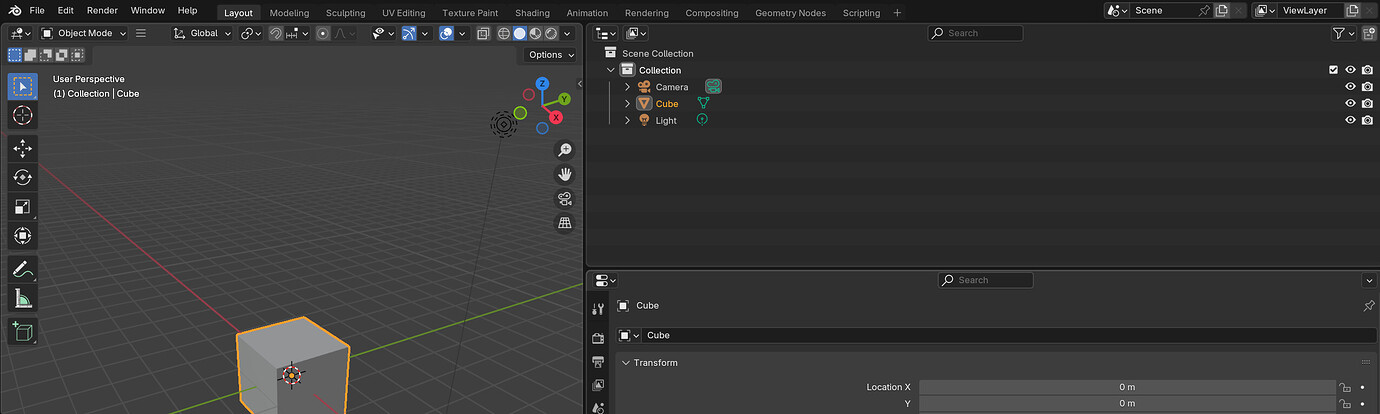
Task: Hide the Camera object in viewport
Action: point(1350,87)
